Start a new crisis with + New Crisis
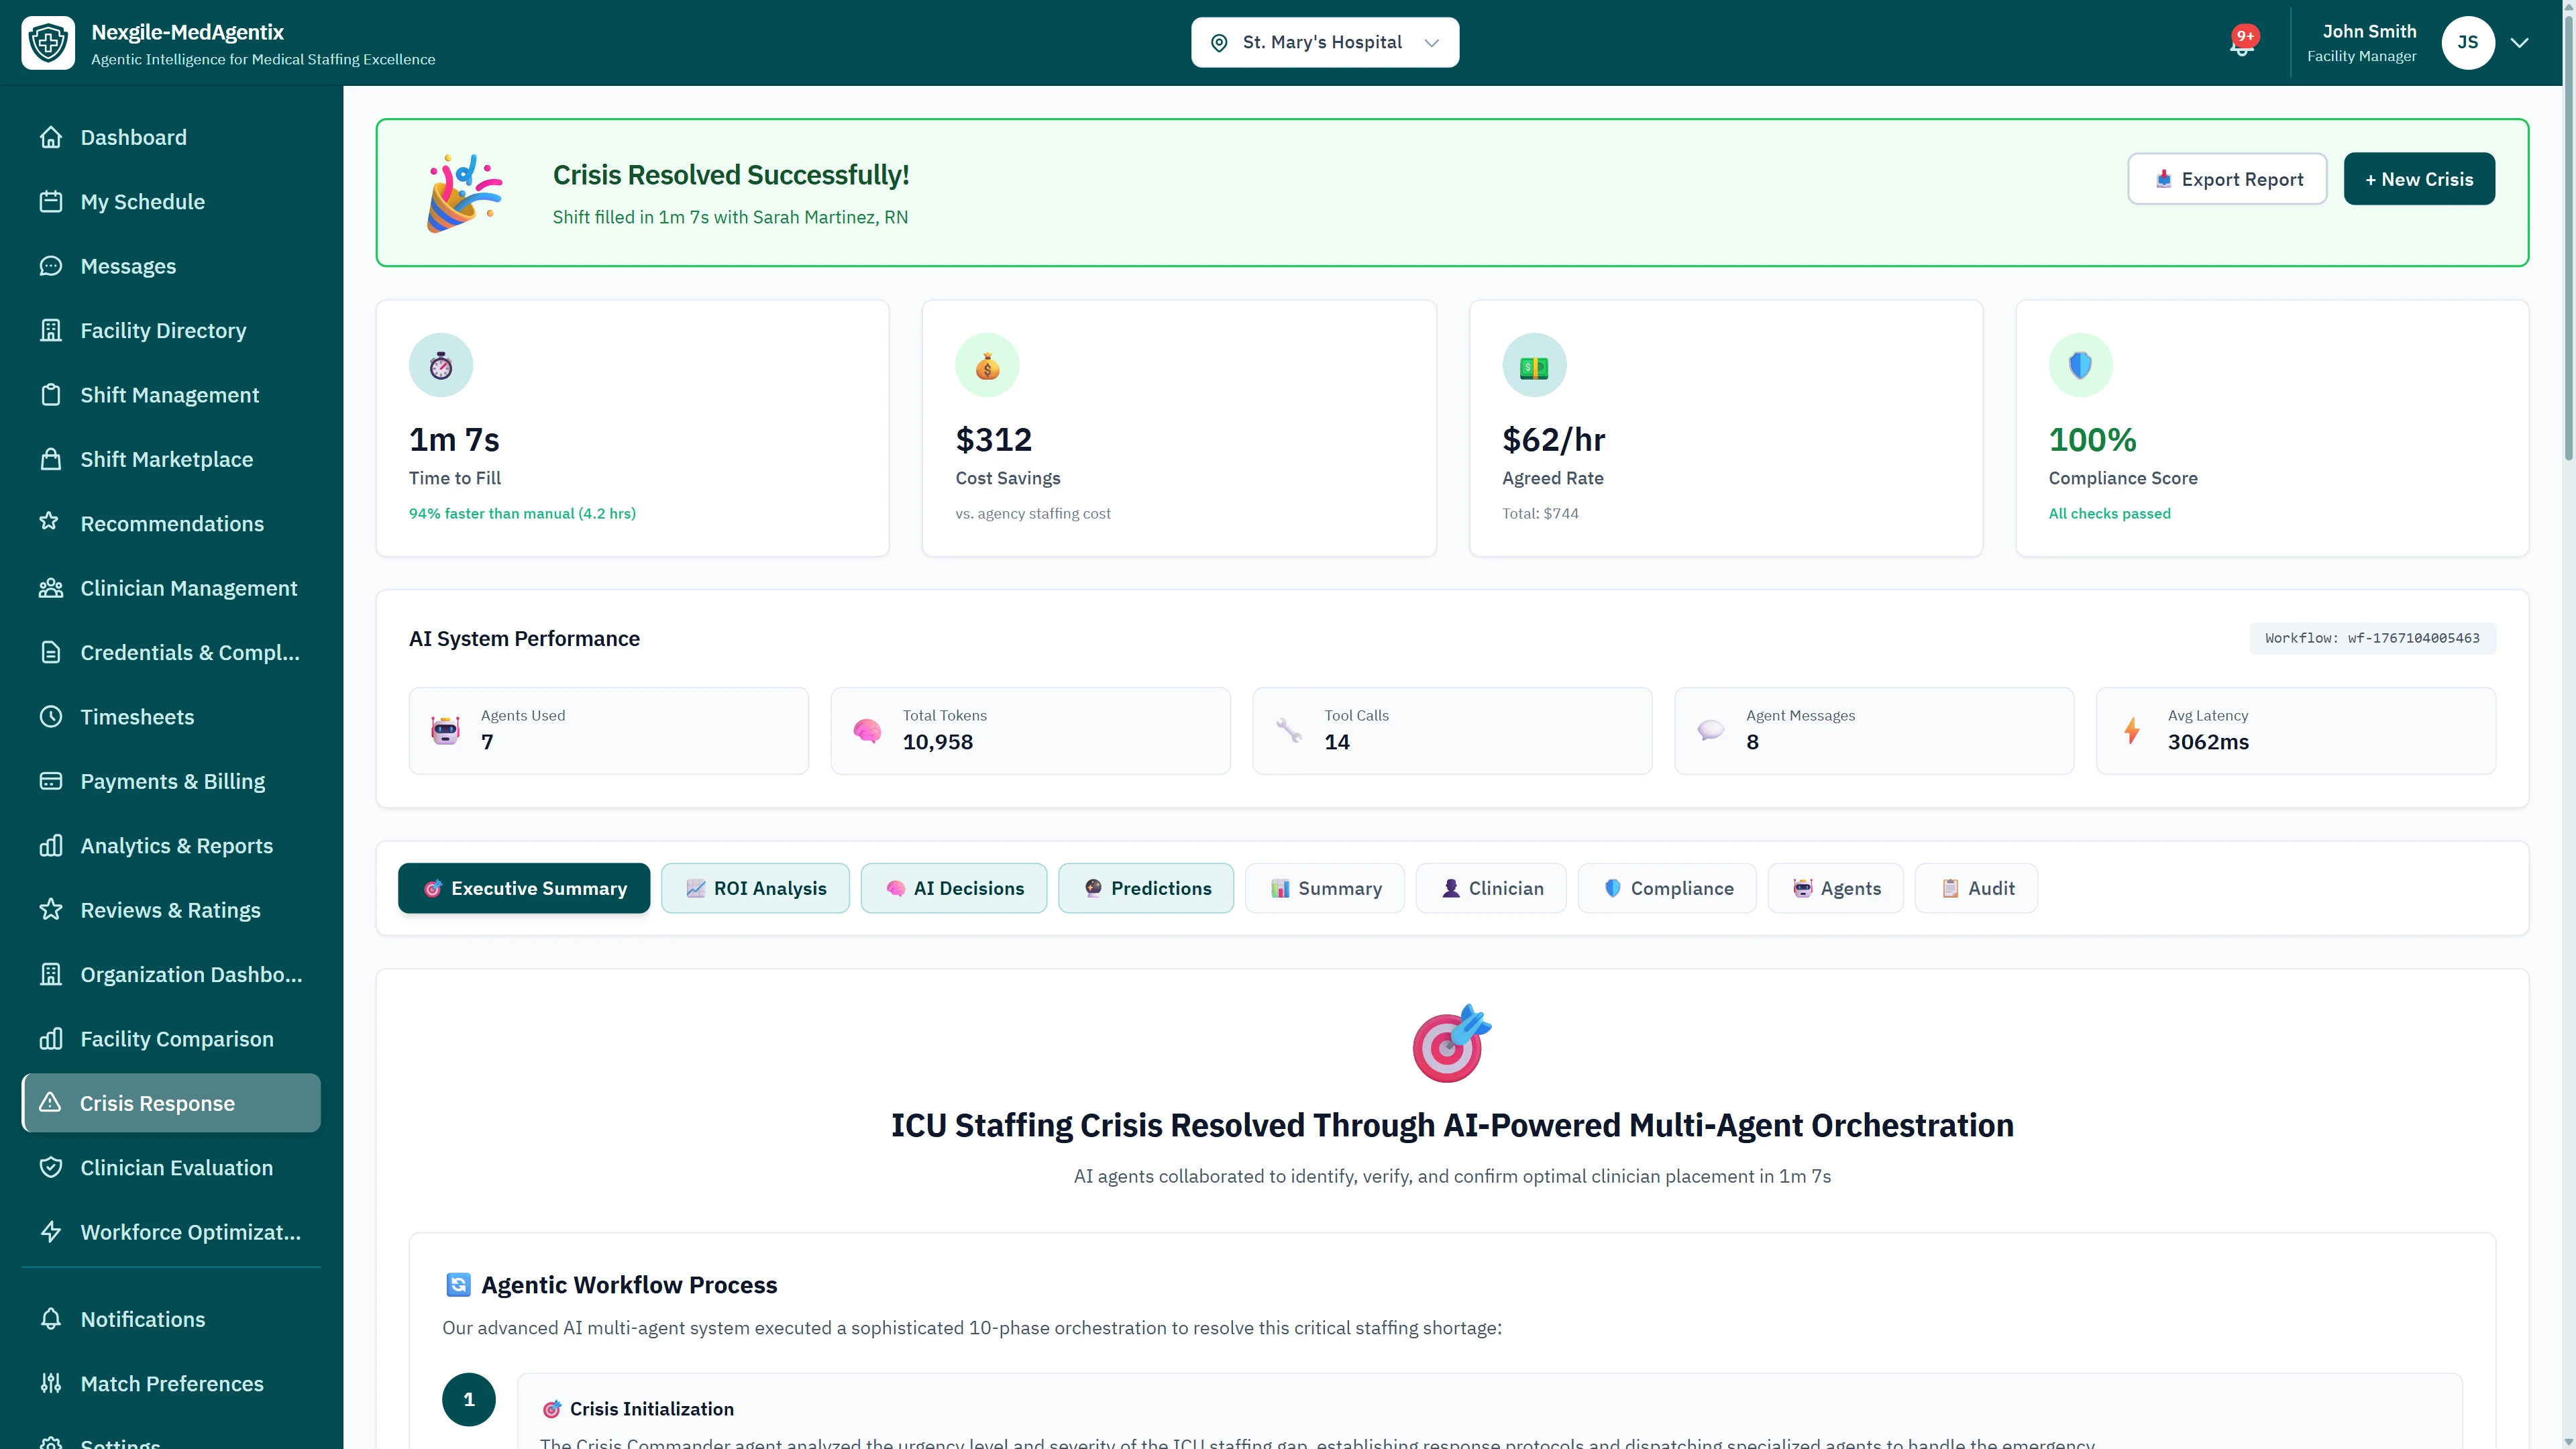The height and width of the screenshot is (1449, 2576). pyautogui.click(x=2419, y=179)
